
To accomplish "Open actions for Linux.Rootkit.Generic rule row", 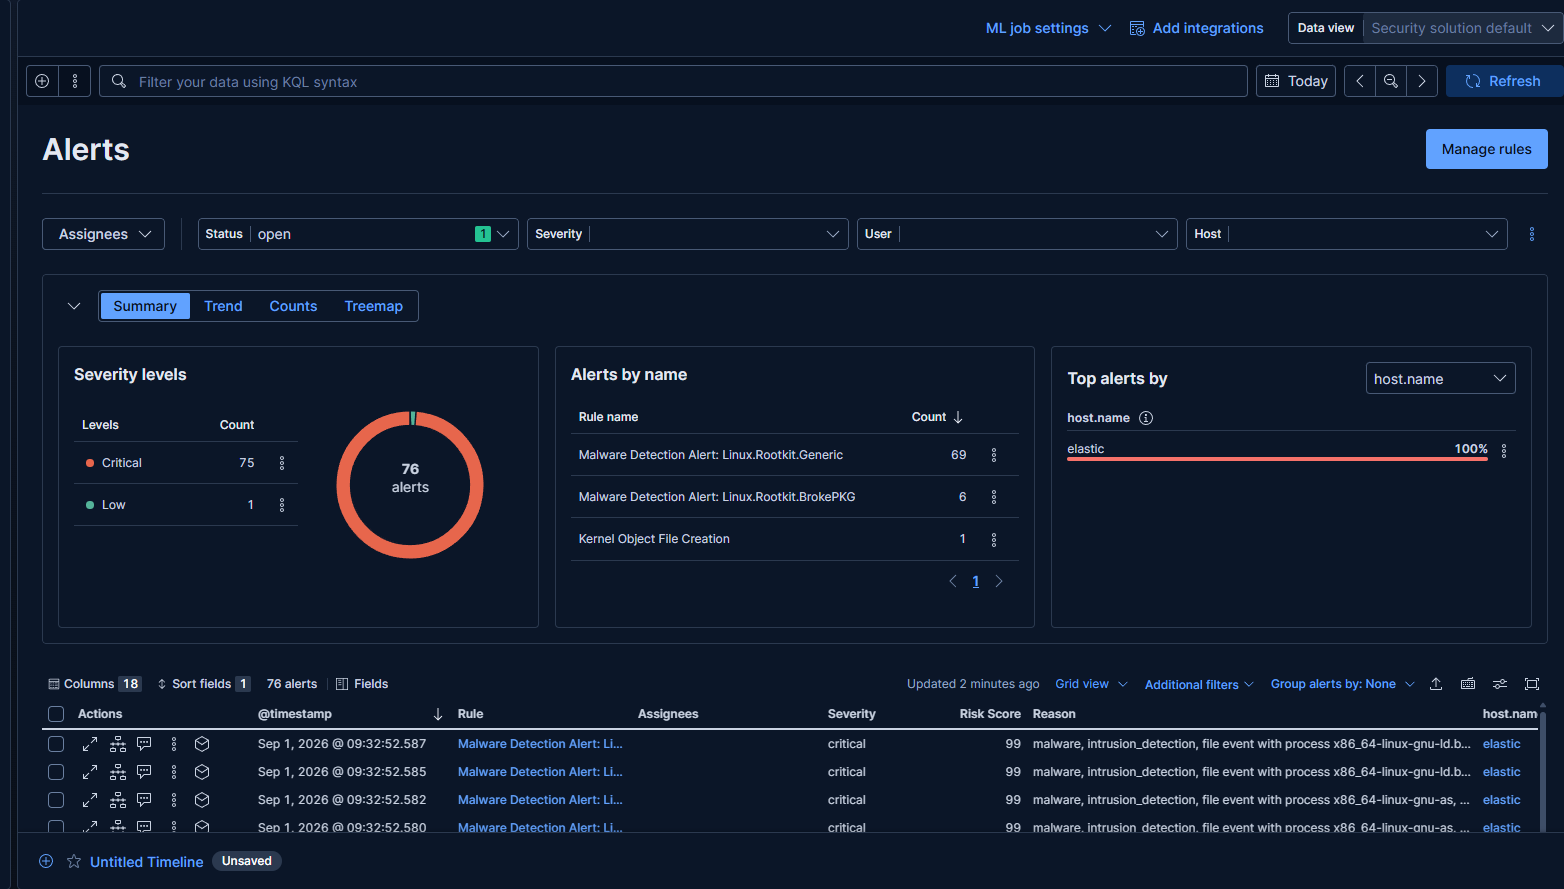I will [994, 455].
